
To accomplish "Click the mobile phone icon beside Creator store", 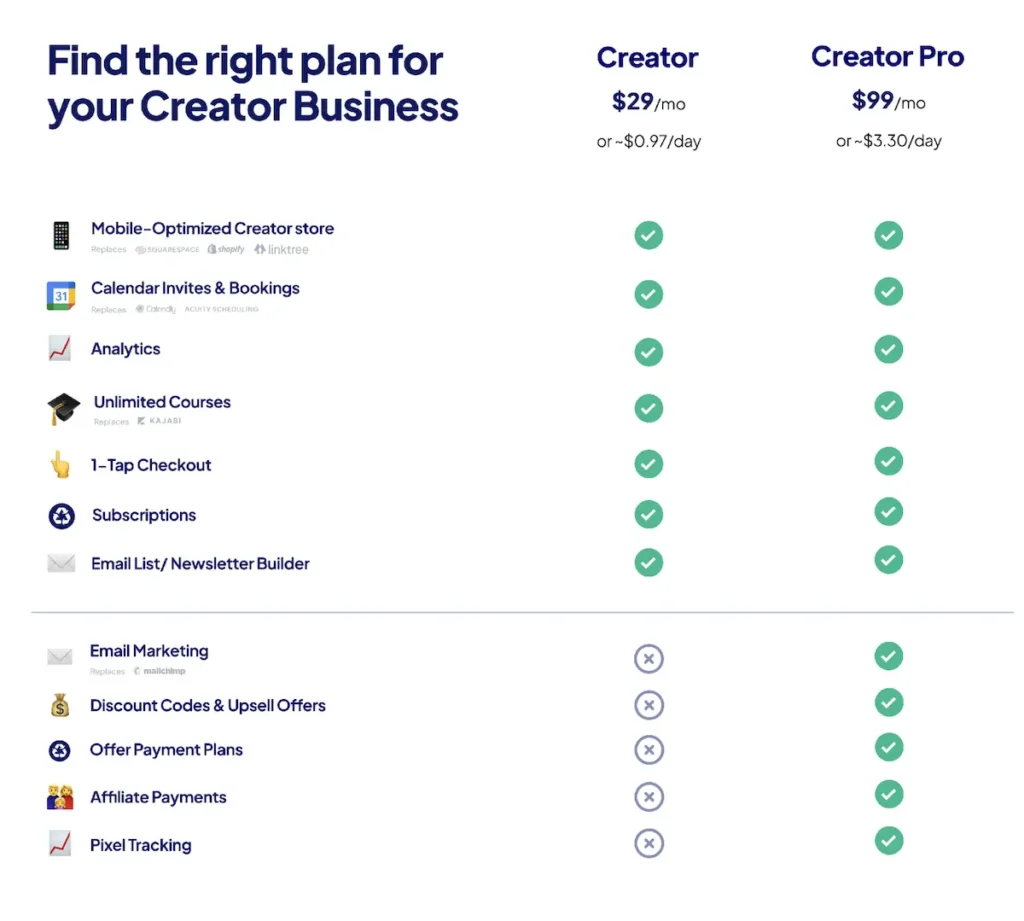I will point(61,236).
